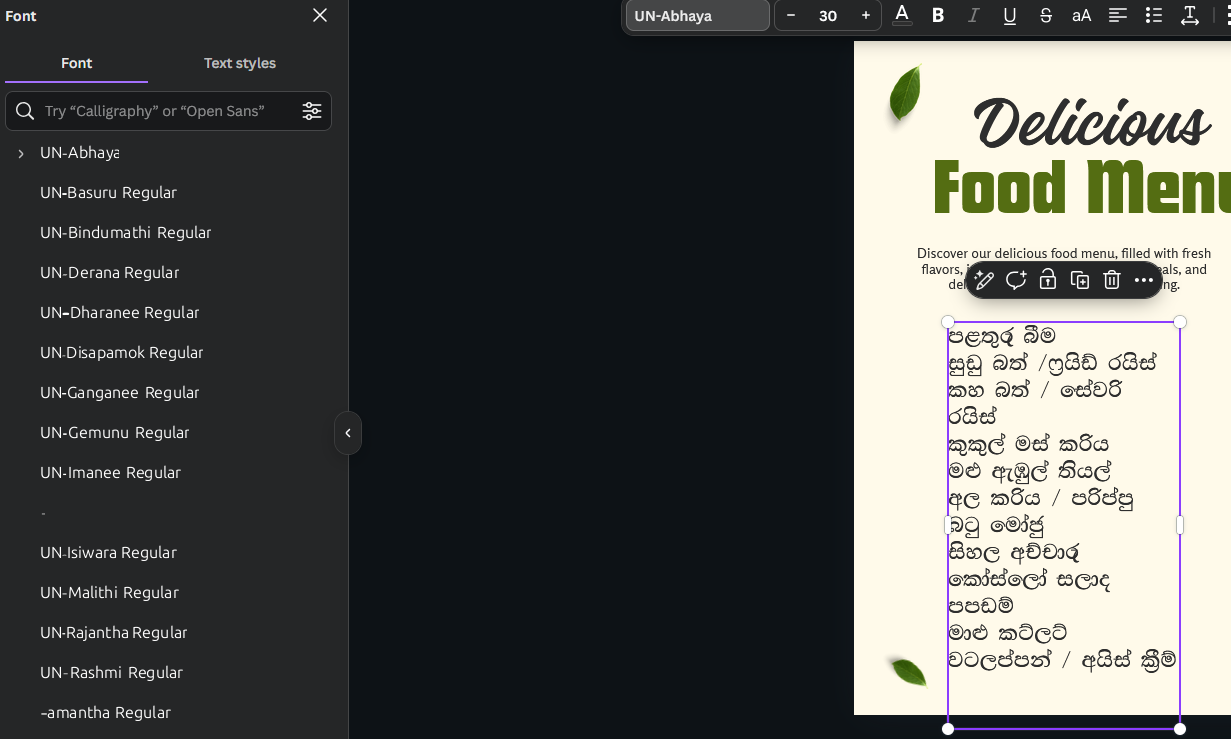Select UN-Gemunu Regular font

click(x=115, y=433)
